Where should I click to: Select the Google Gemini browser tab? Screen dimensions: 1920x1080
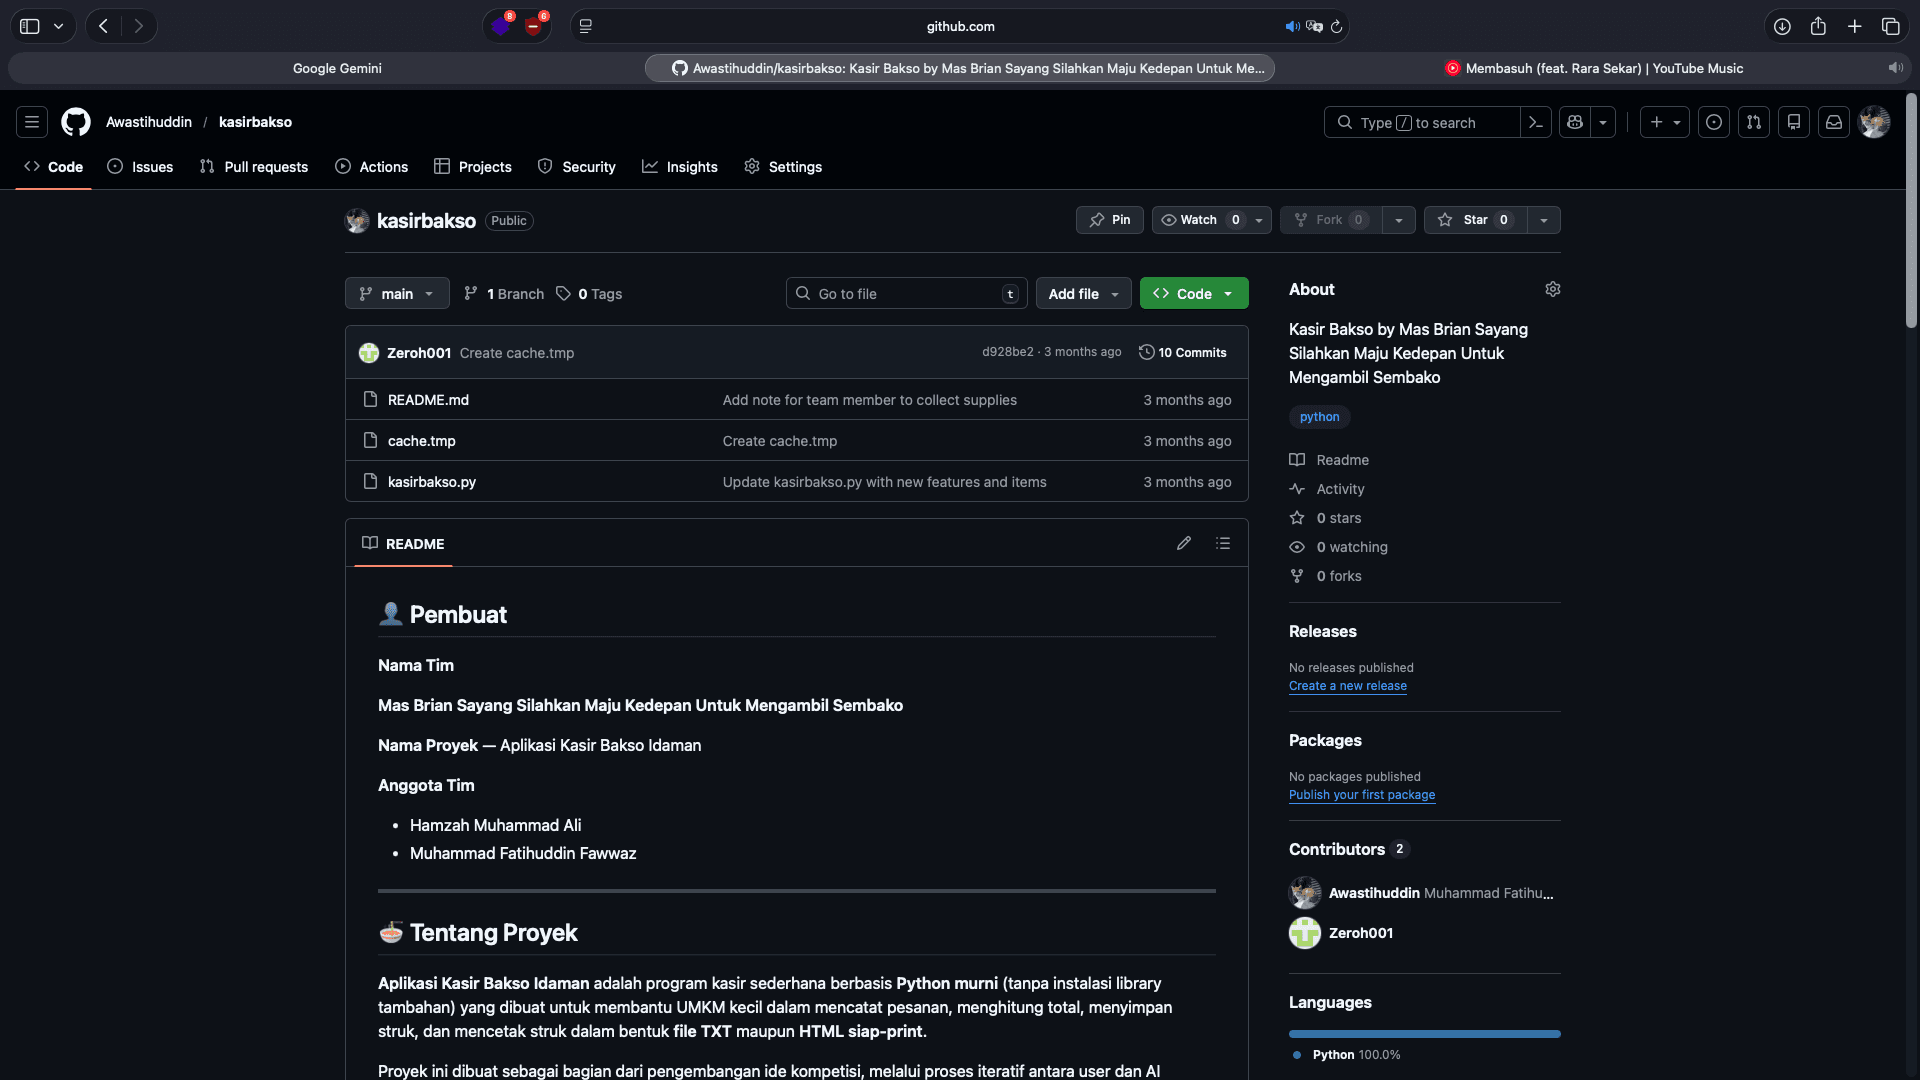pyautogui.click(x=337, y=68)
